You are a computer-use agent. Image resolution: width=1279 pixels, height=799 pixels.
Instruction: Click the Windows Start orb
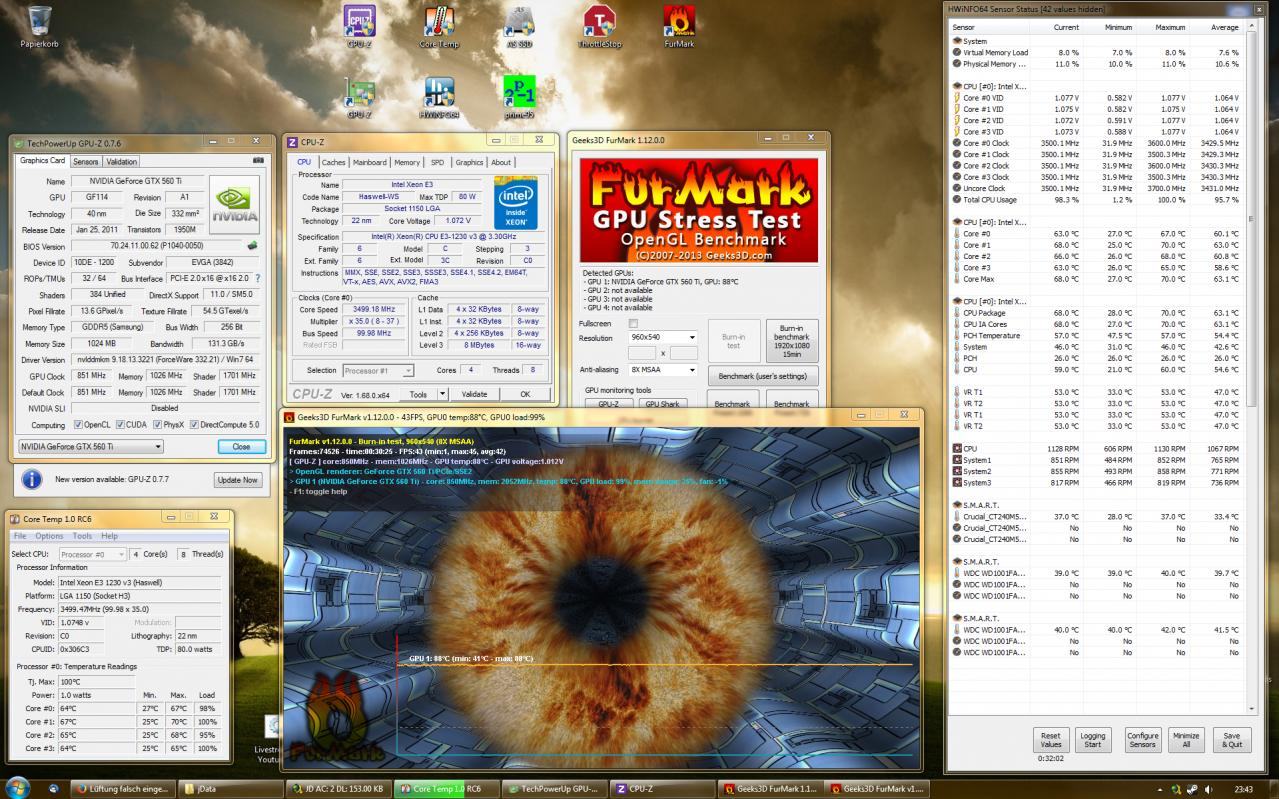[x=17, y=788]
